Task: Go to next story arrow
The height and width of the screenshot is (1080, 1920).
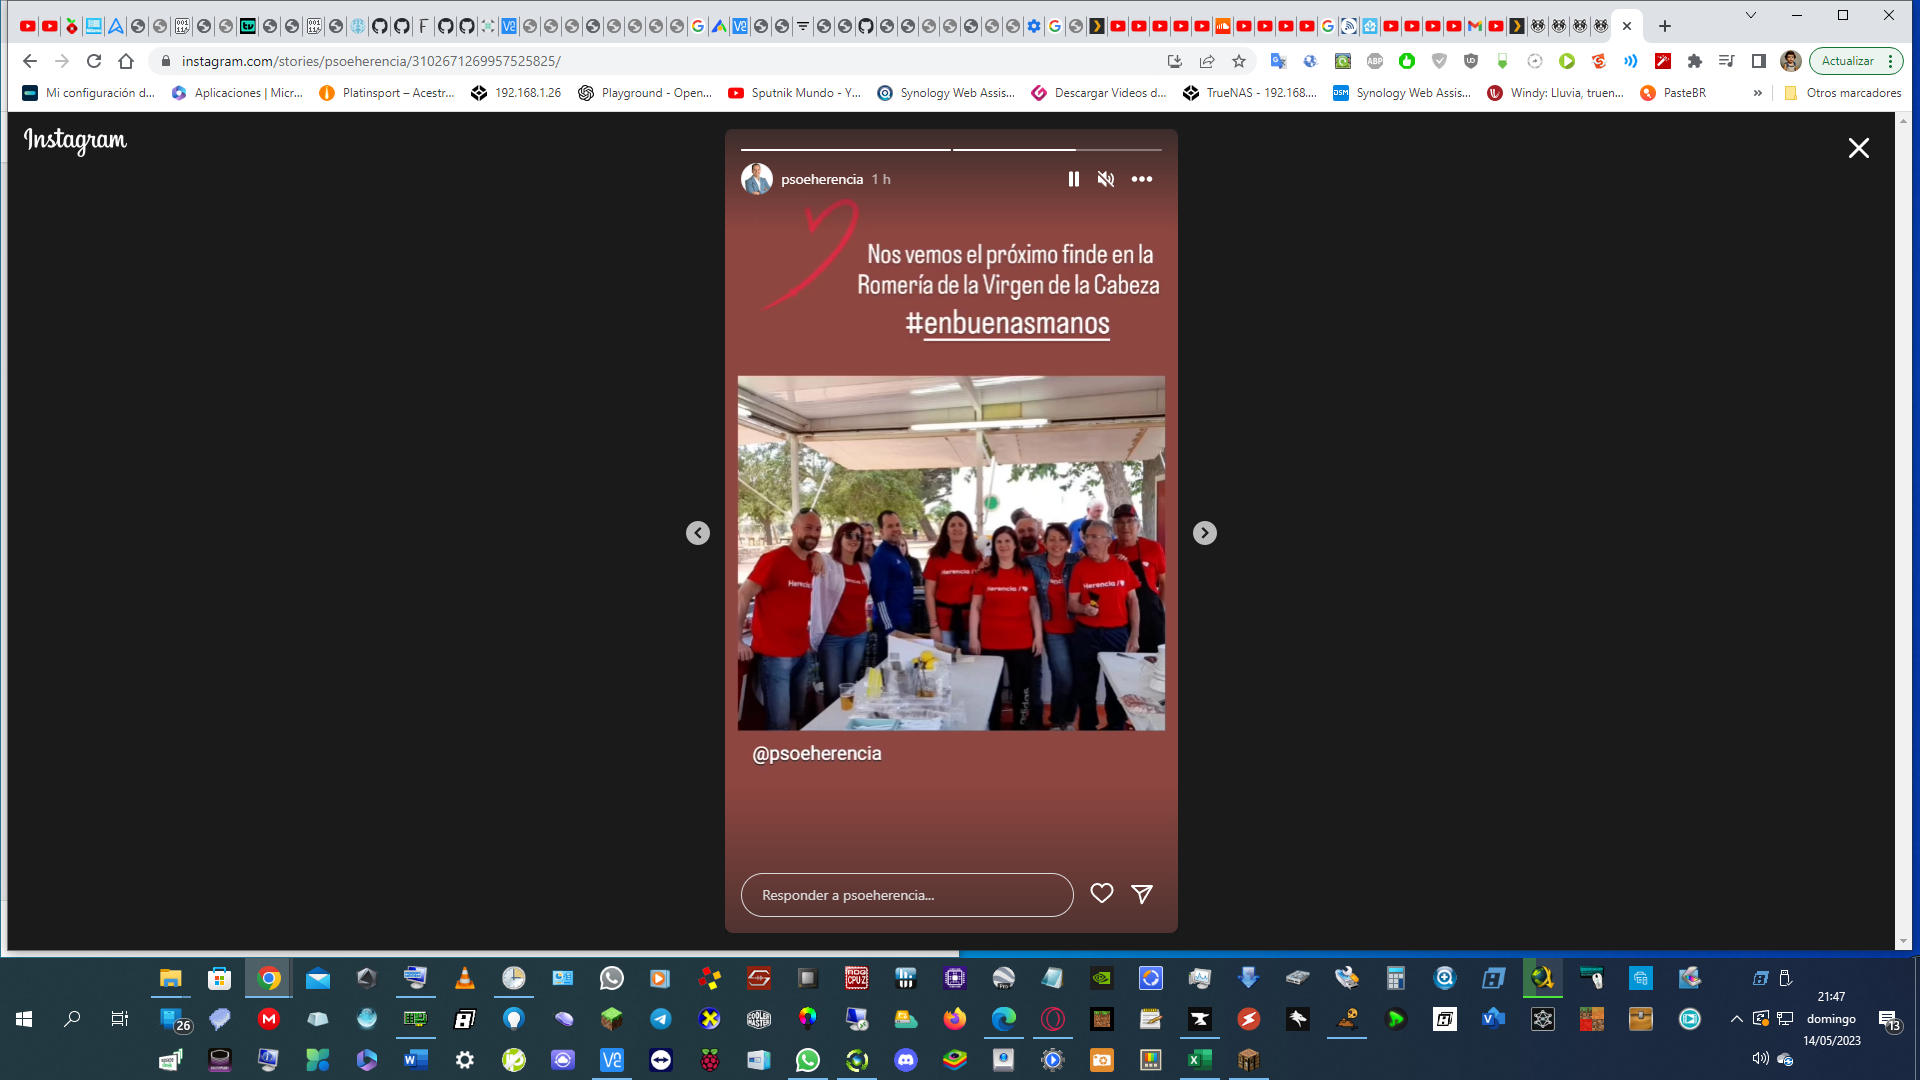Action: point(1204,533)
